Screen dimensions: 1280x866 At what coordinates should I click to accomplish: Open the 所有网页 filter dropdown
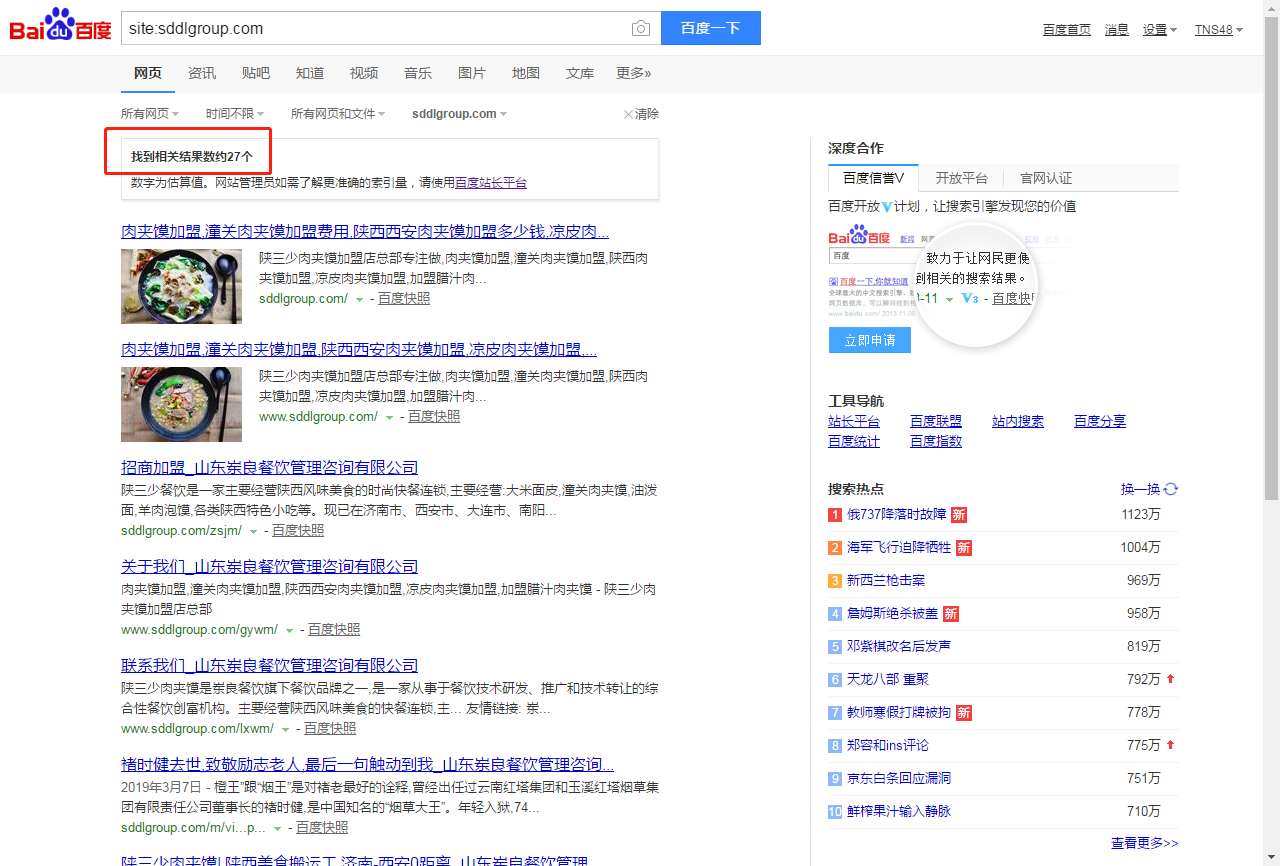(x=150, y=114)
